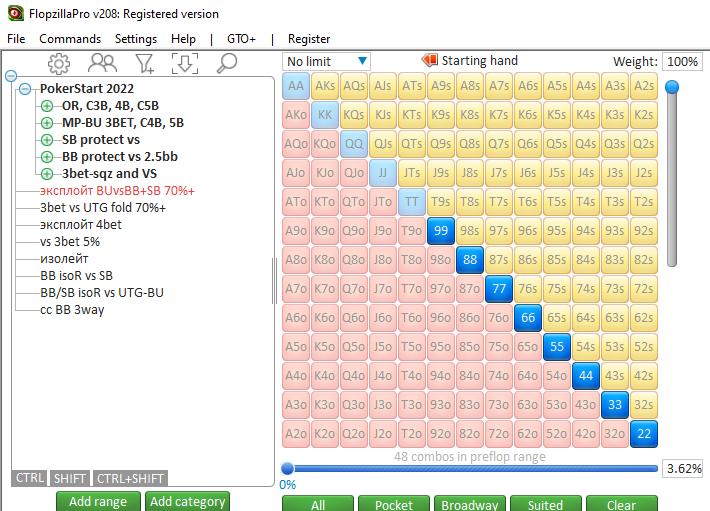
Task: Click the CTRL+SHIFT modifier button
Action: (130, 478)
